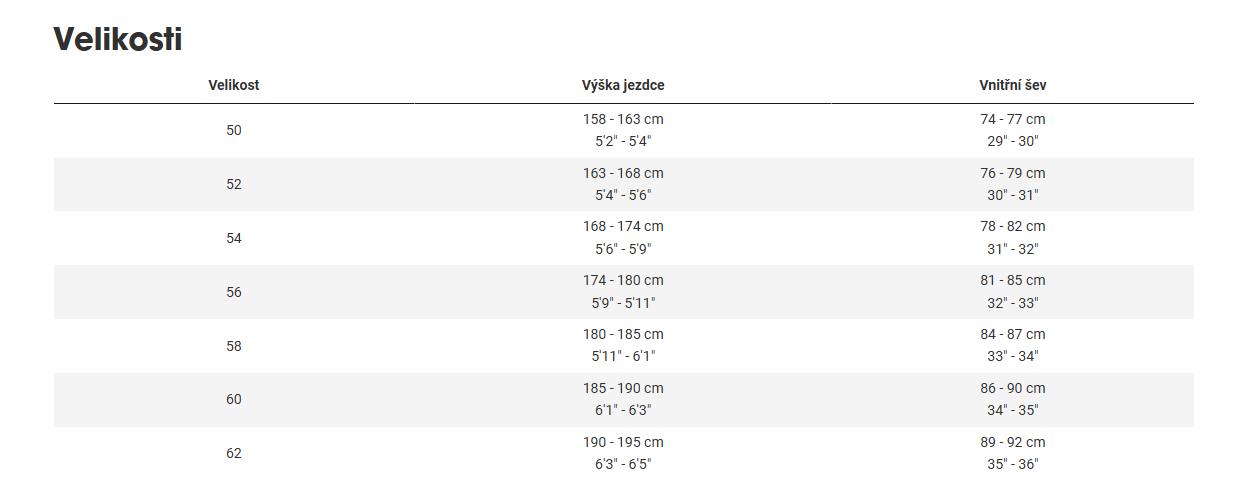Select size 52 cell

[234, 184]
